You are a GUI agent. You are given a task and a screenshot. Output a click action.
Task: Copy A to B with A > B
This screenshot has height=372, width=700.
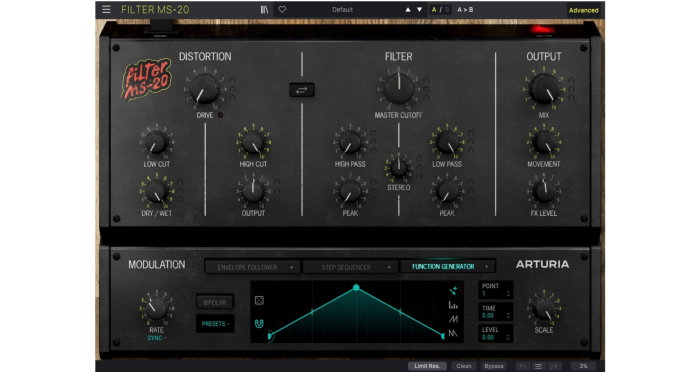(x=465, y=9)
